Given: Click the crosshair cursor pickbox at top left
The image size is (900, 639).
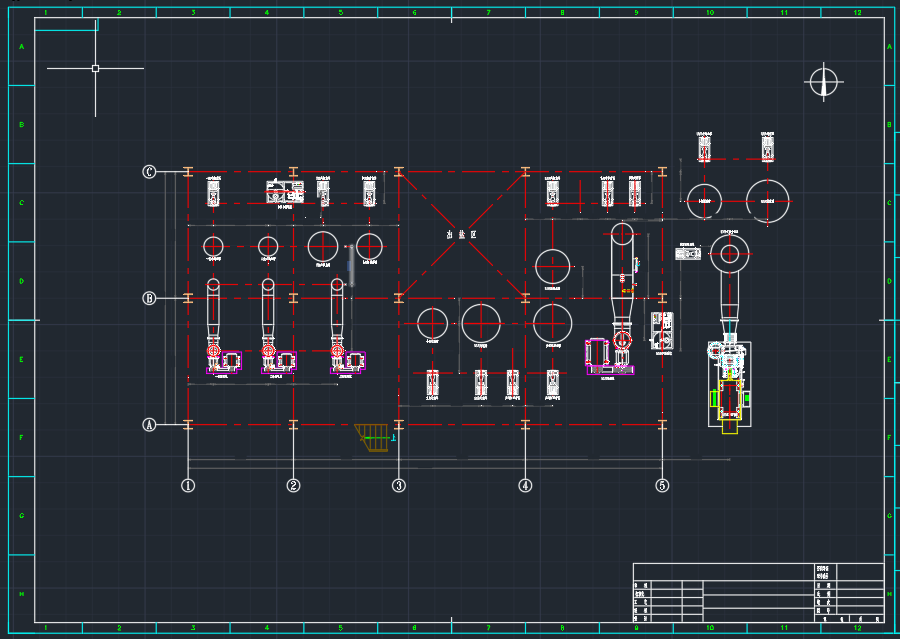Looking at the screenshot, I should coord(95,68).
